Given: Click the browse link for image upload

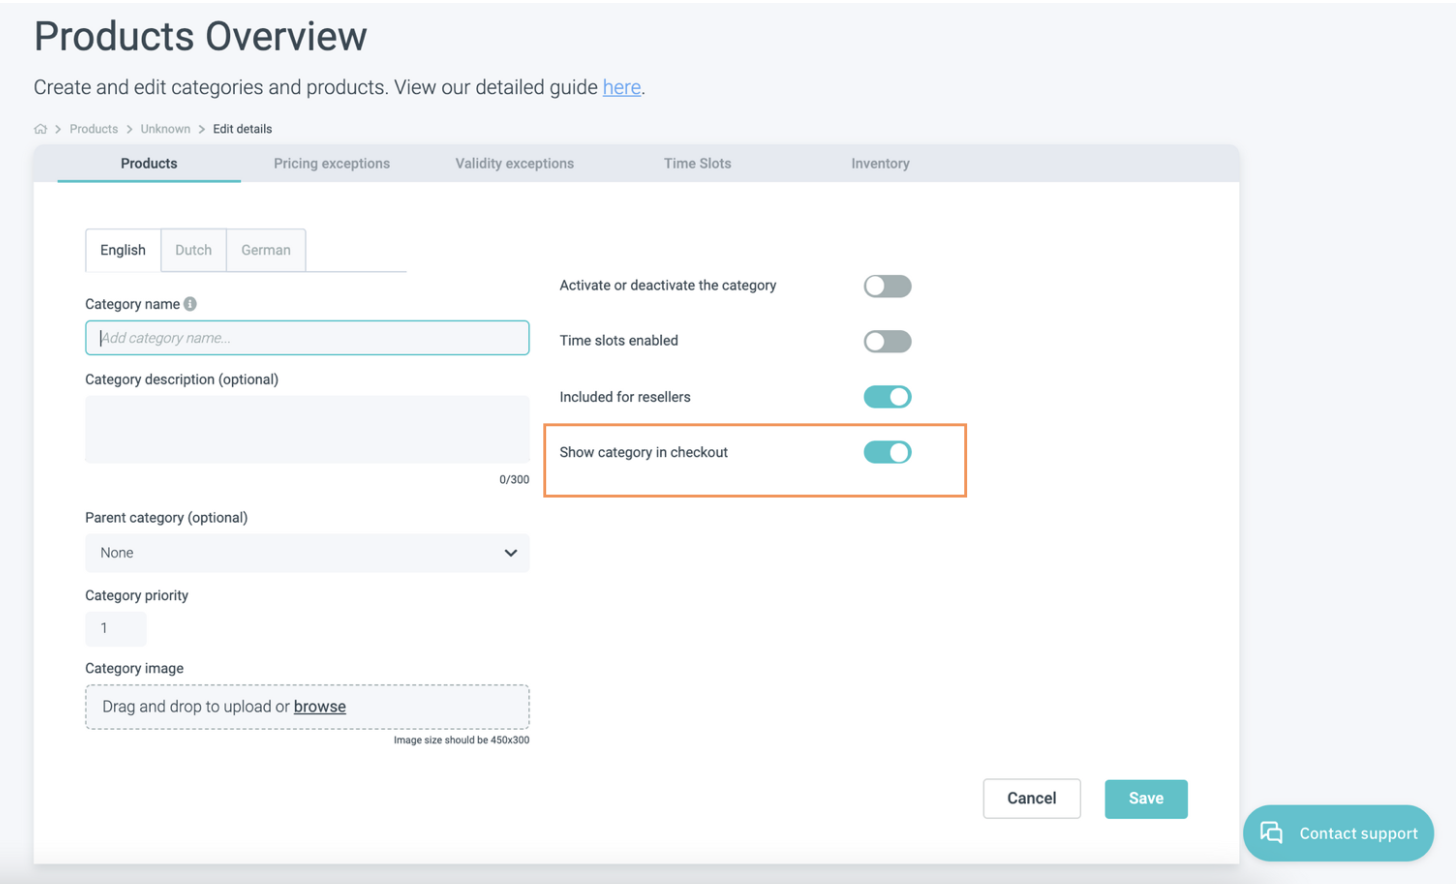Looking at the screenshot, I should point(320,707).
